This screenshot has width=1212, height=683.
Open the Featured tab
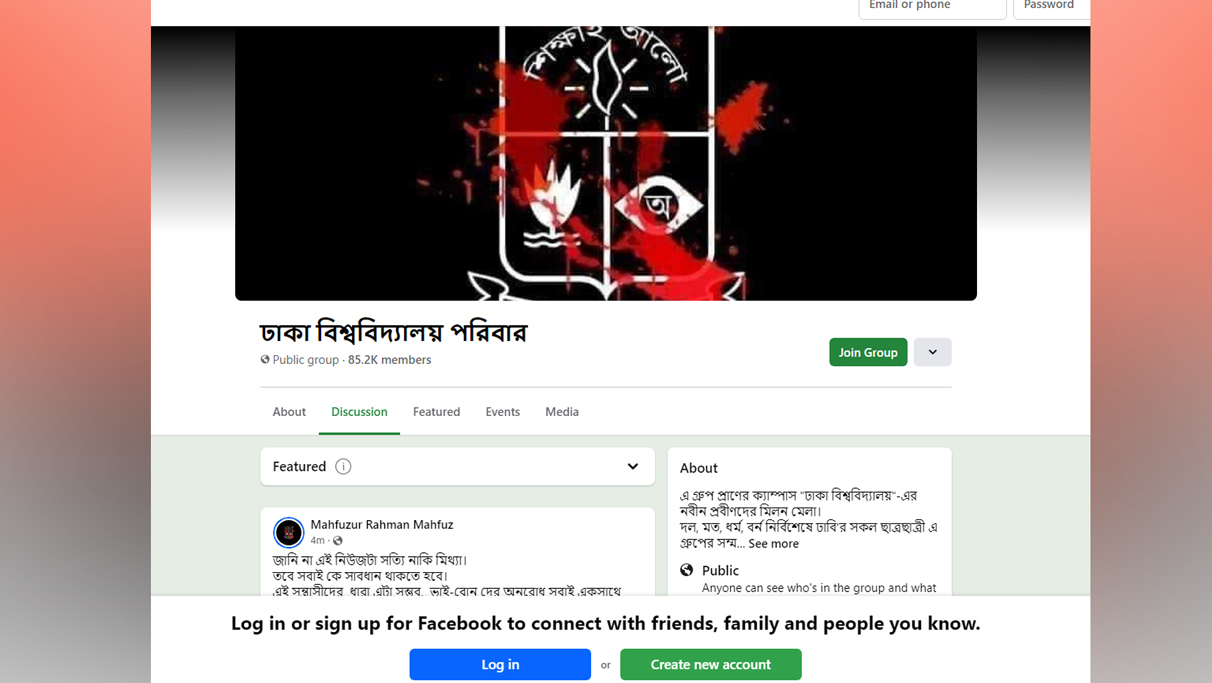pos(436,412)
